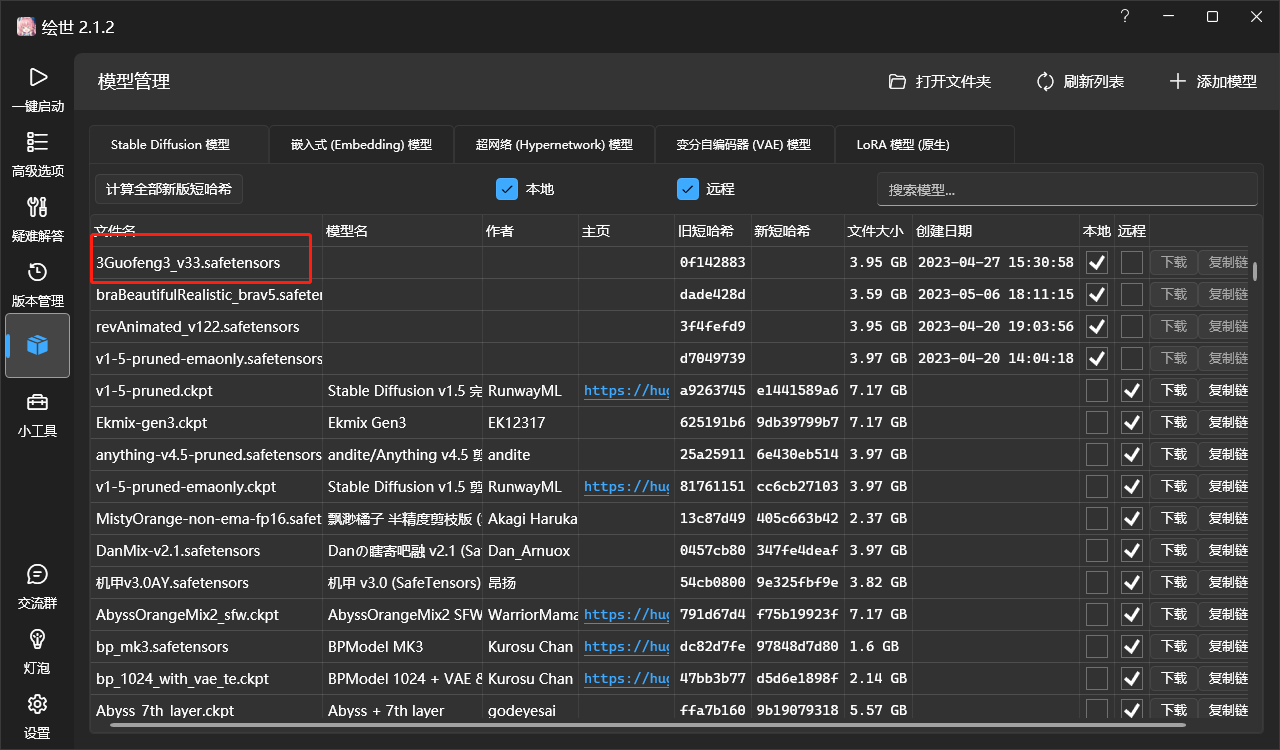Sort by 文件大小 column header
The image size is (1280, 750).
pos(877,231)
